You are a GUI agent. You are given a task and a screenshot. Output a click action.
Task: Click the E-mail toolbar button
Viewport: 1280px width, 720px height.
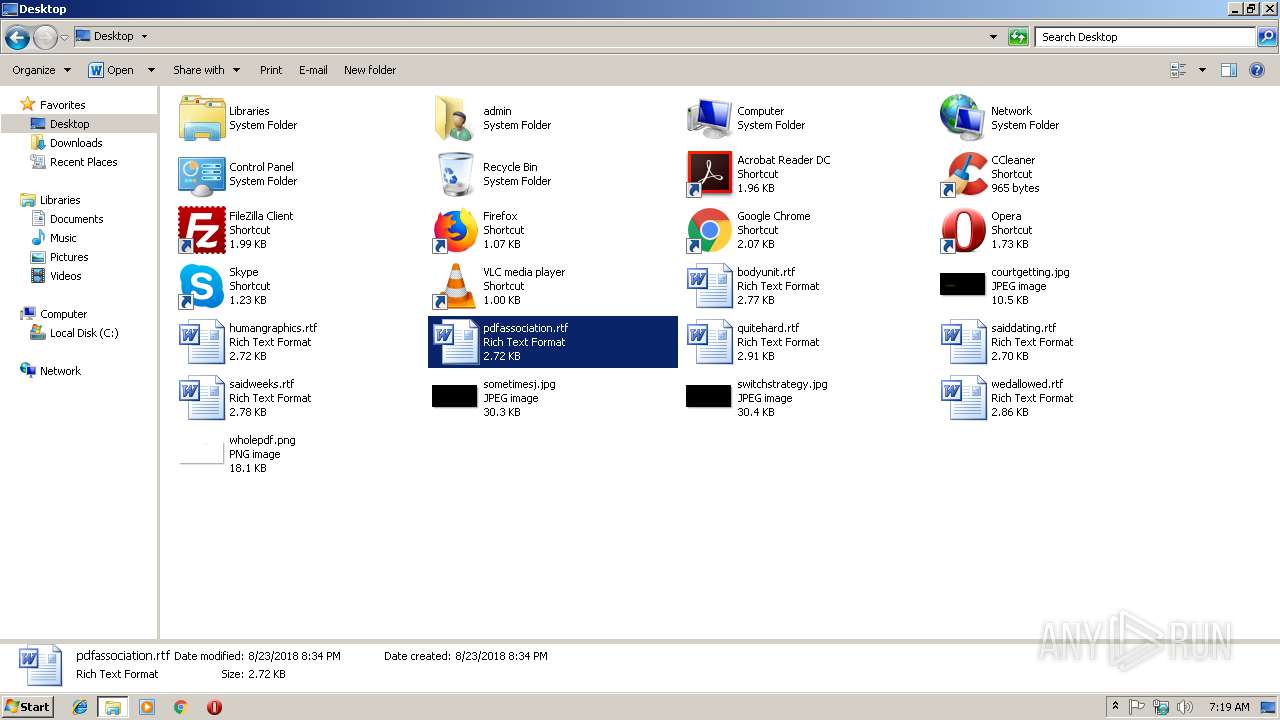313,70
